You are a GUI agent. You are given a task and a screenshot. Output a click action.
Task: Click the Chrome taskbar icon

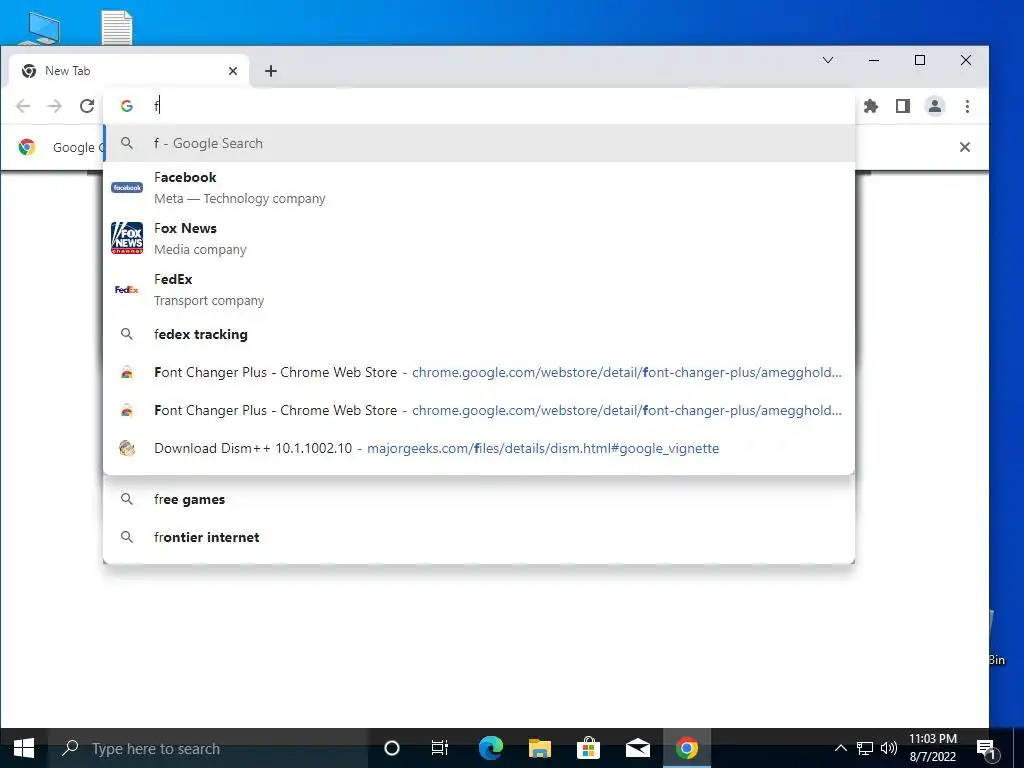687,748
